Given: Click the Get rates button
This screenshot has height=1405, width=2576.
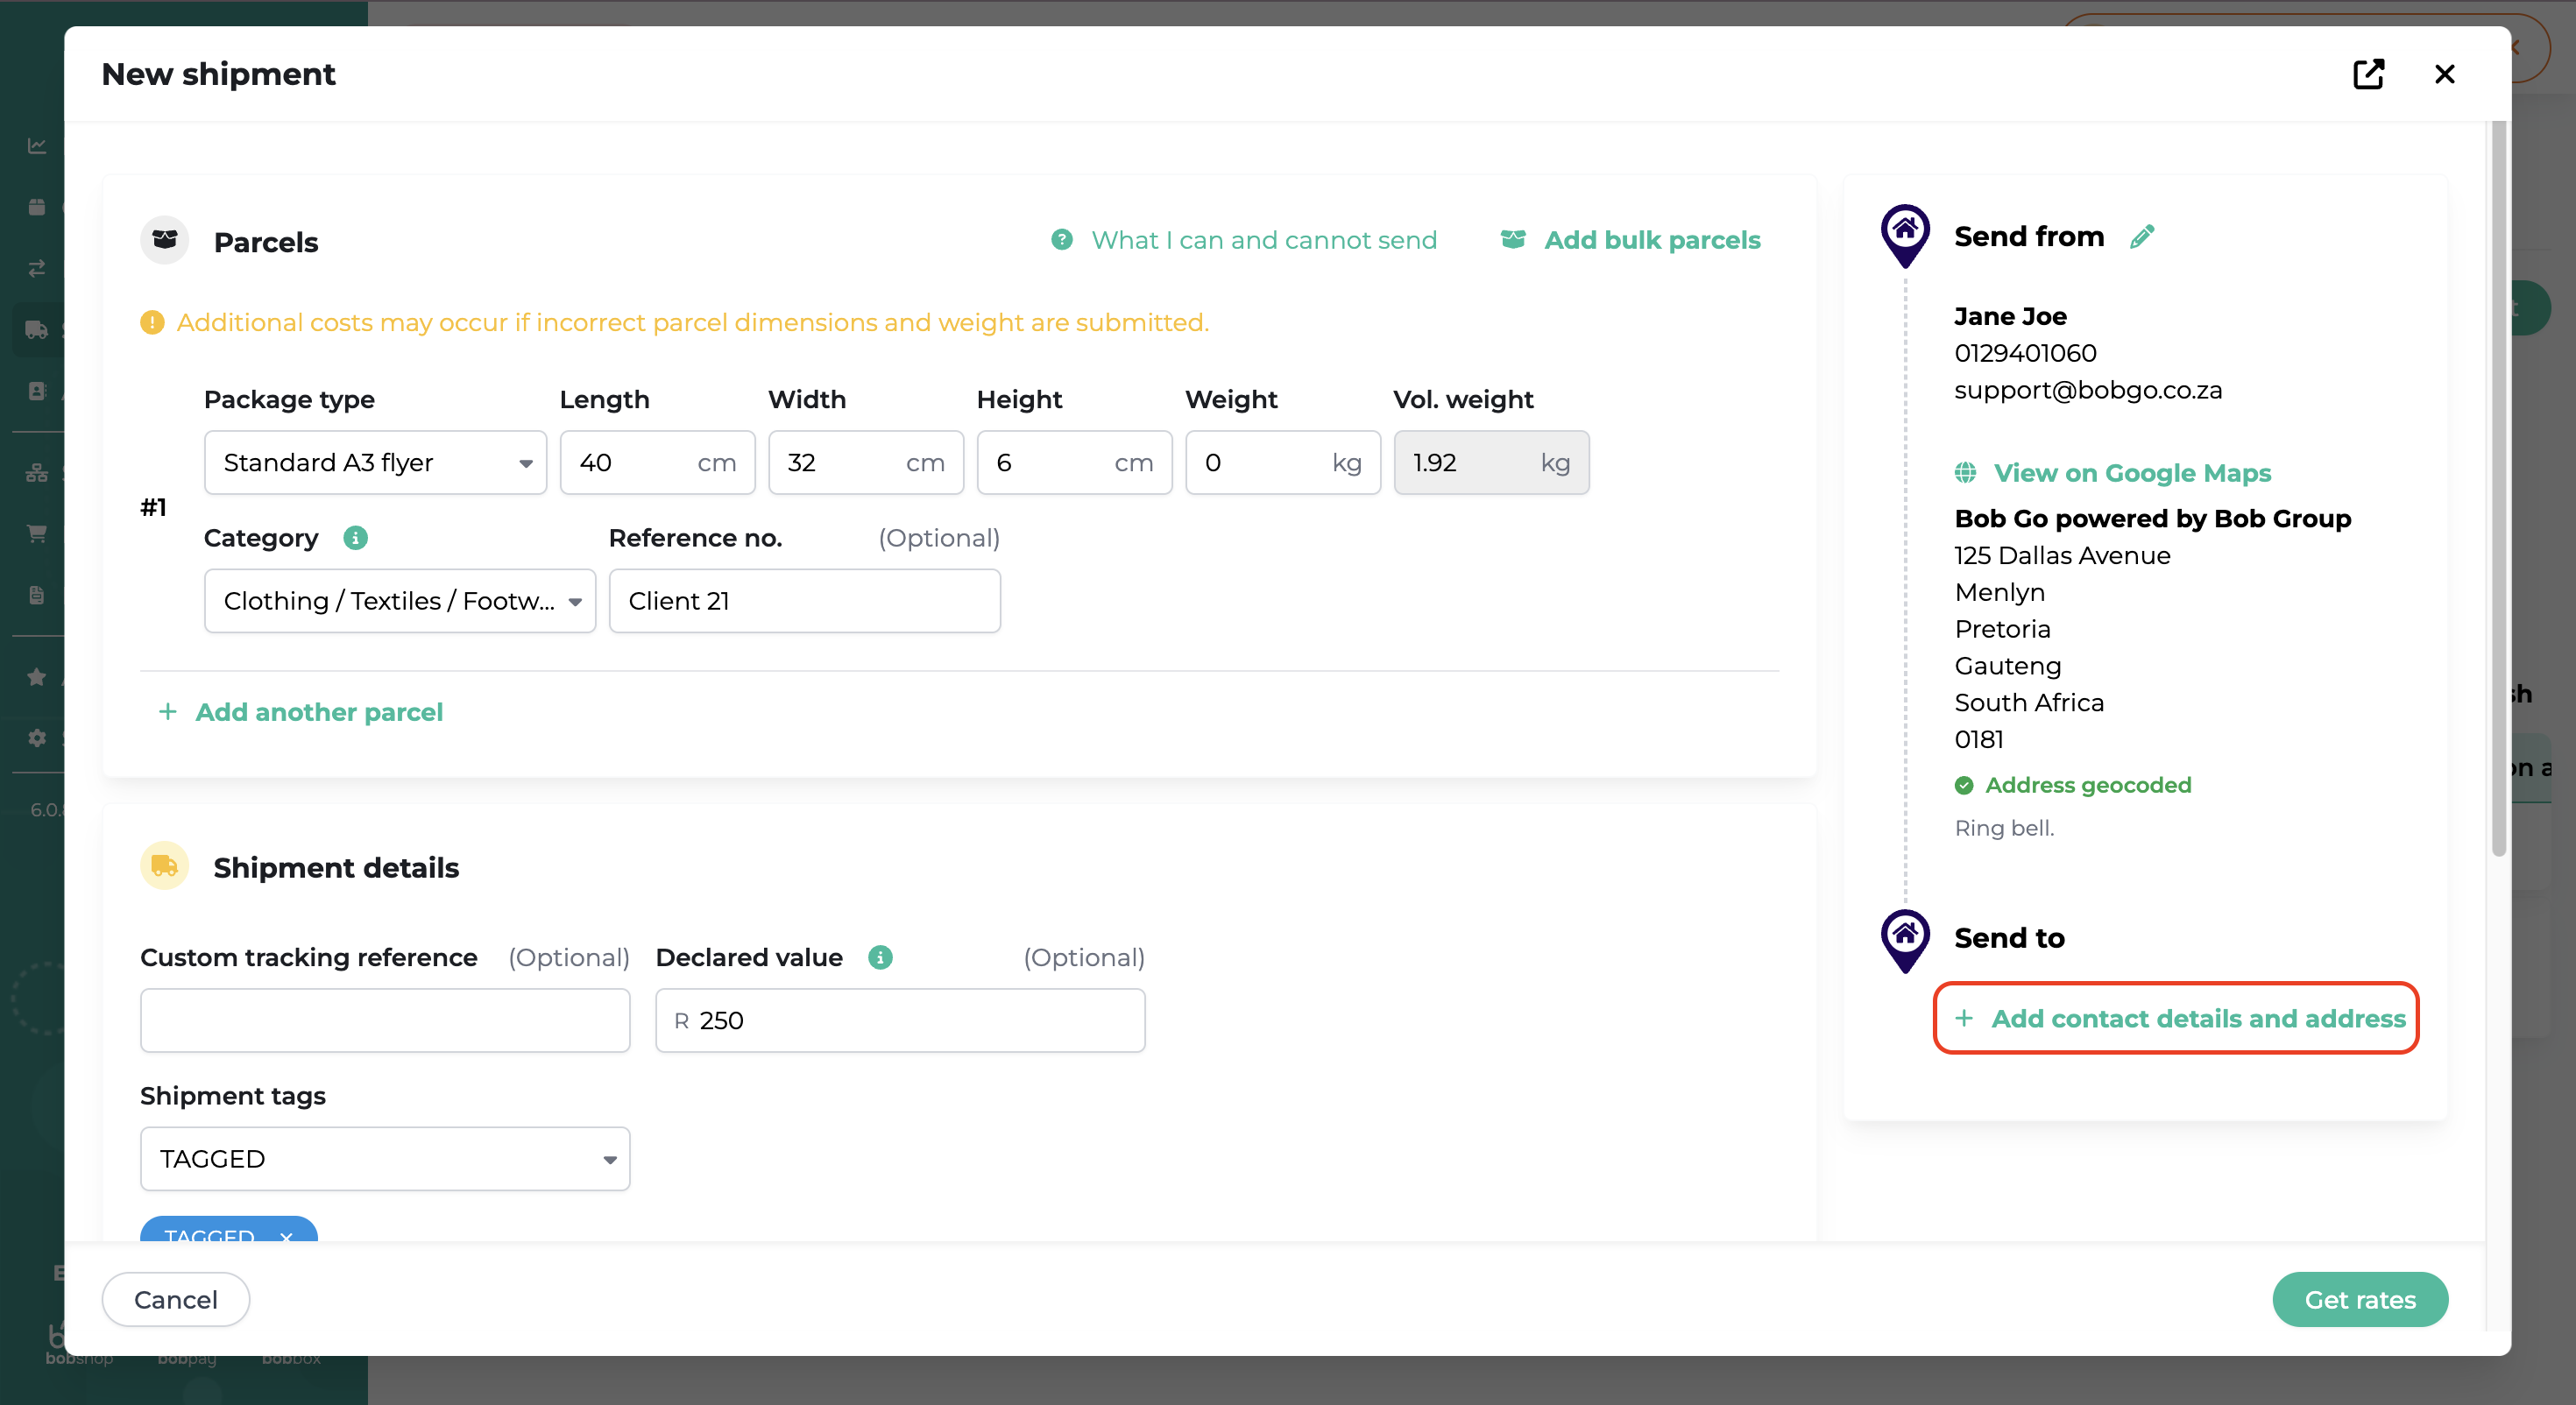Looking at the screenshot, I should click(x=2360, y=1299).
